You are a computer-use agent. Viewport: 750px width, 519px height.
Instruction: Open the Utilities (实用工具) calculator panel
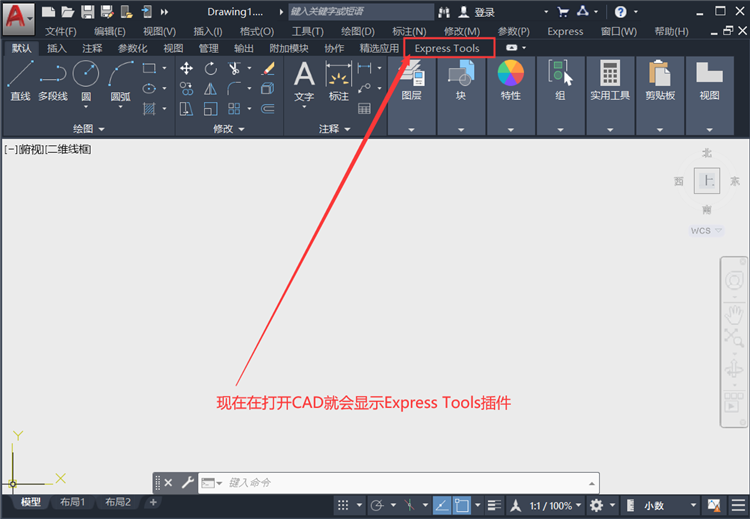(610, 80)
